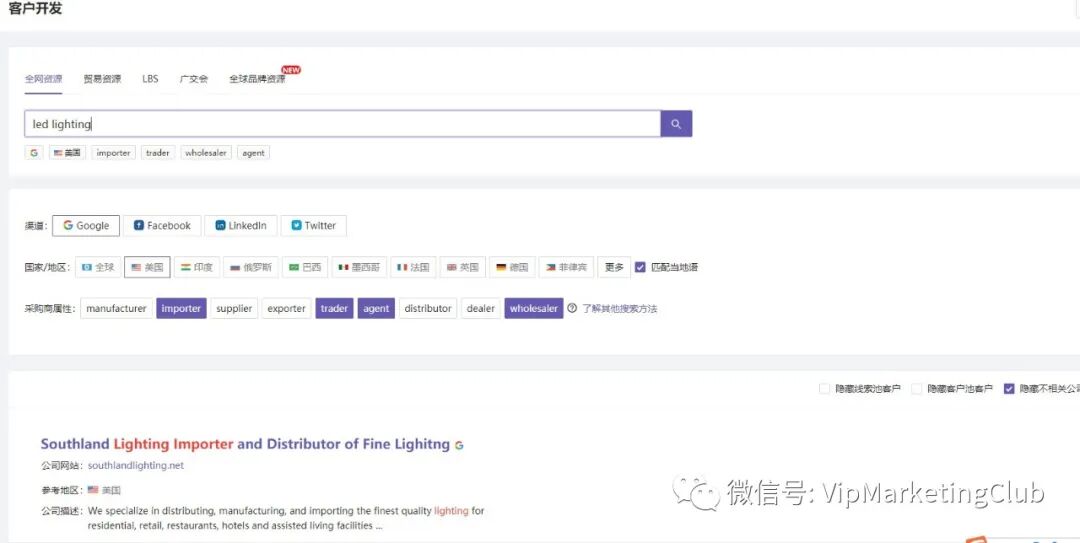Click the trader tag below search box

pos(158,153)
